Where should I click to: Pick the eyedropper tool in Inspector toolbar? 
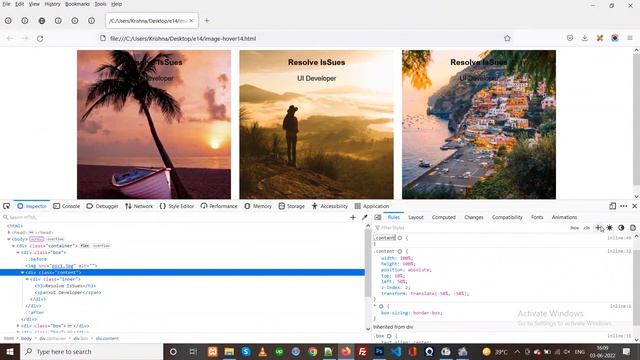point(364,217)
